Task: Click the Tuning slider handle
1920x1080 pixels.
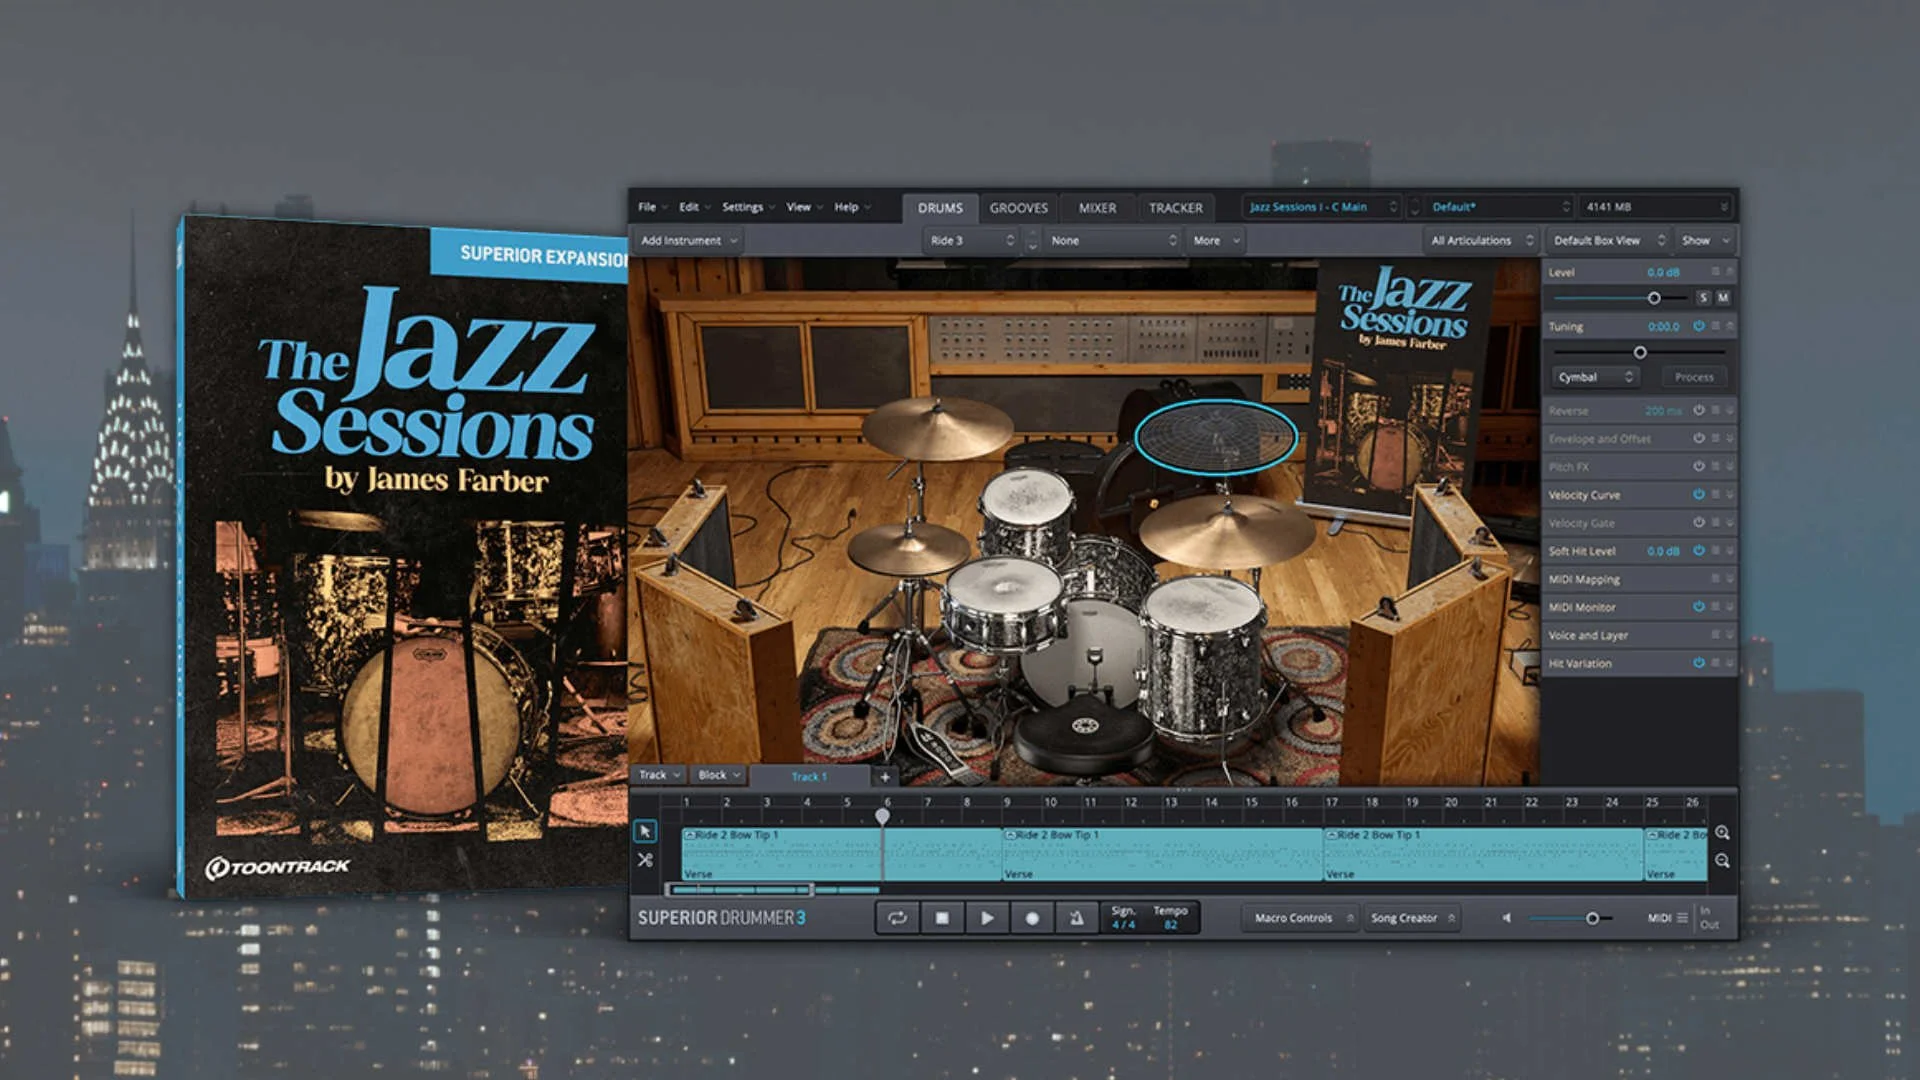Action: (x=1640, y=352)
